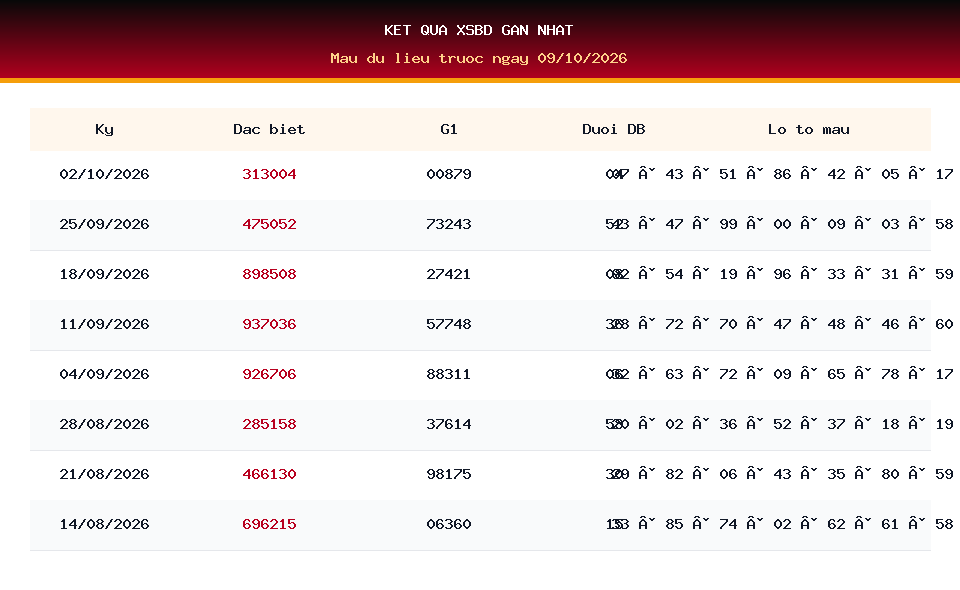Screen dimensions: 960x590
Task: Click the Lo to mau column header
Action: click(x=809, y=129)
